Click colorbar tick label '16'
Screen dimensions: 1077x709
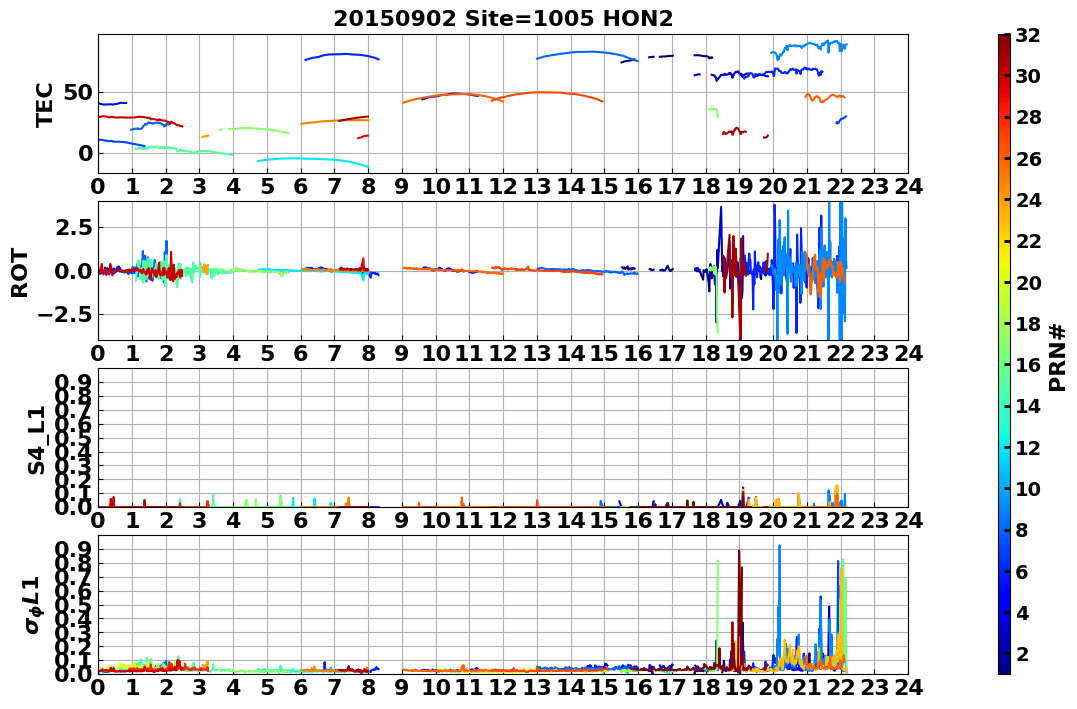tap(1028, 365)
